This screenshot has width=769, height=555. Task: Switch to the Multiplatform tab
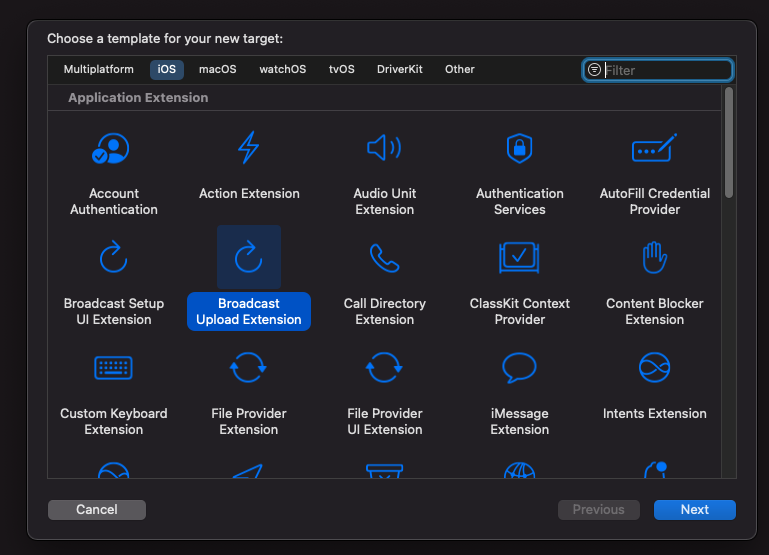(x=99, y=70)
